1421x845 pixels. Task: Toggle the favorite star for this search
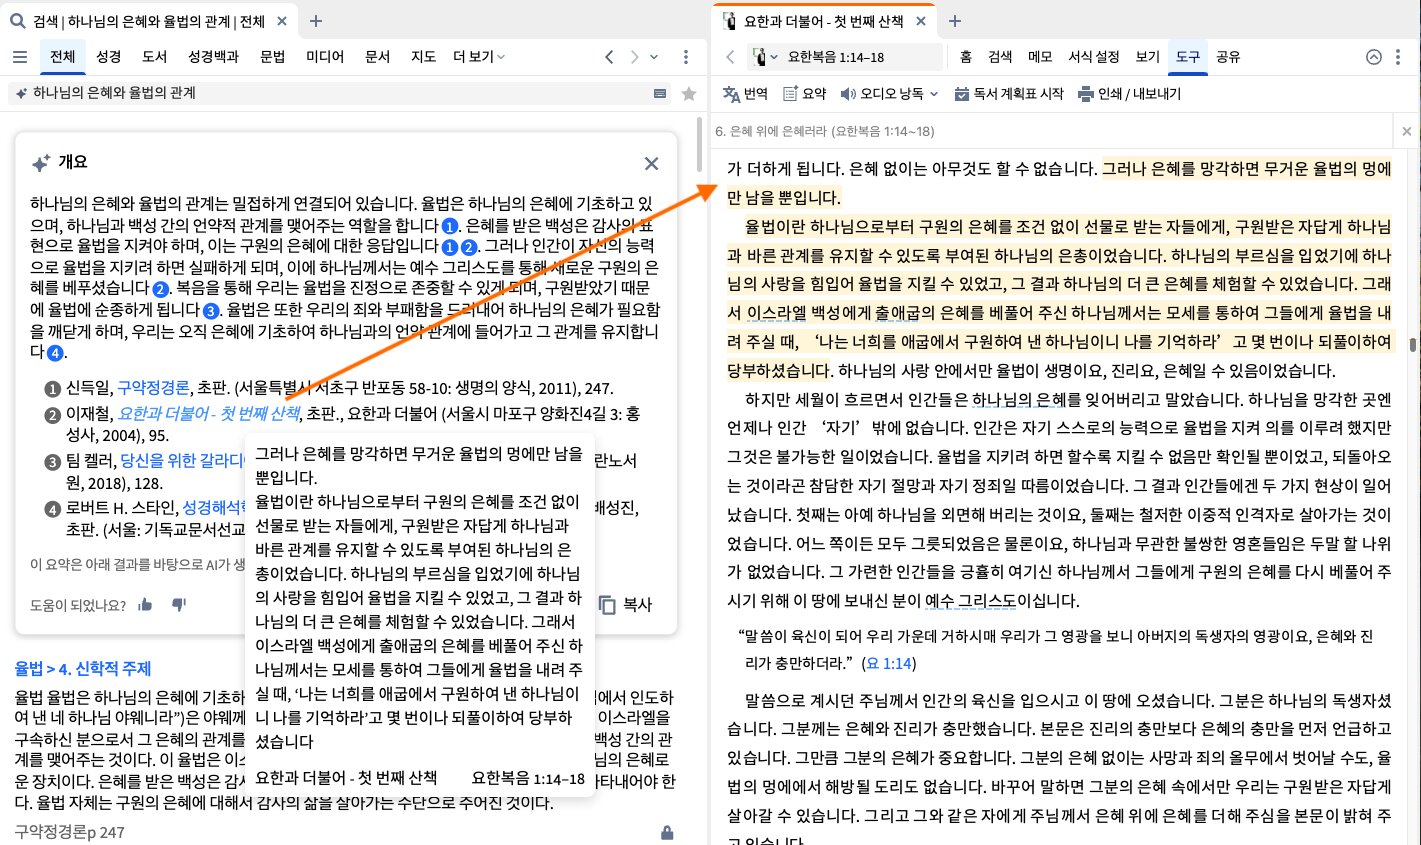[x=688, y=93]
